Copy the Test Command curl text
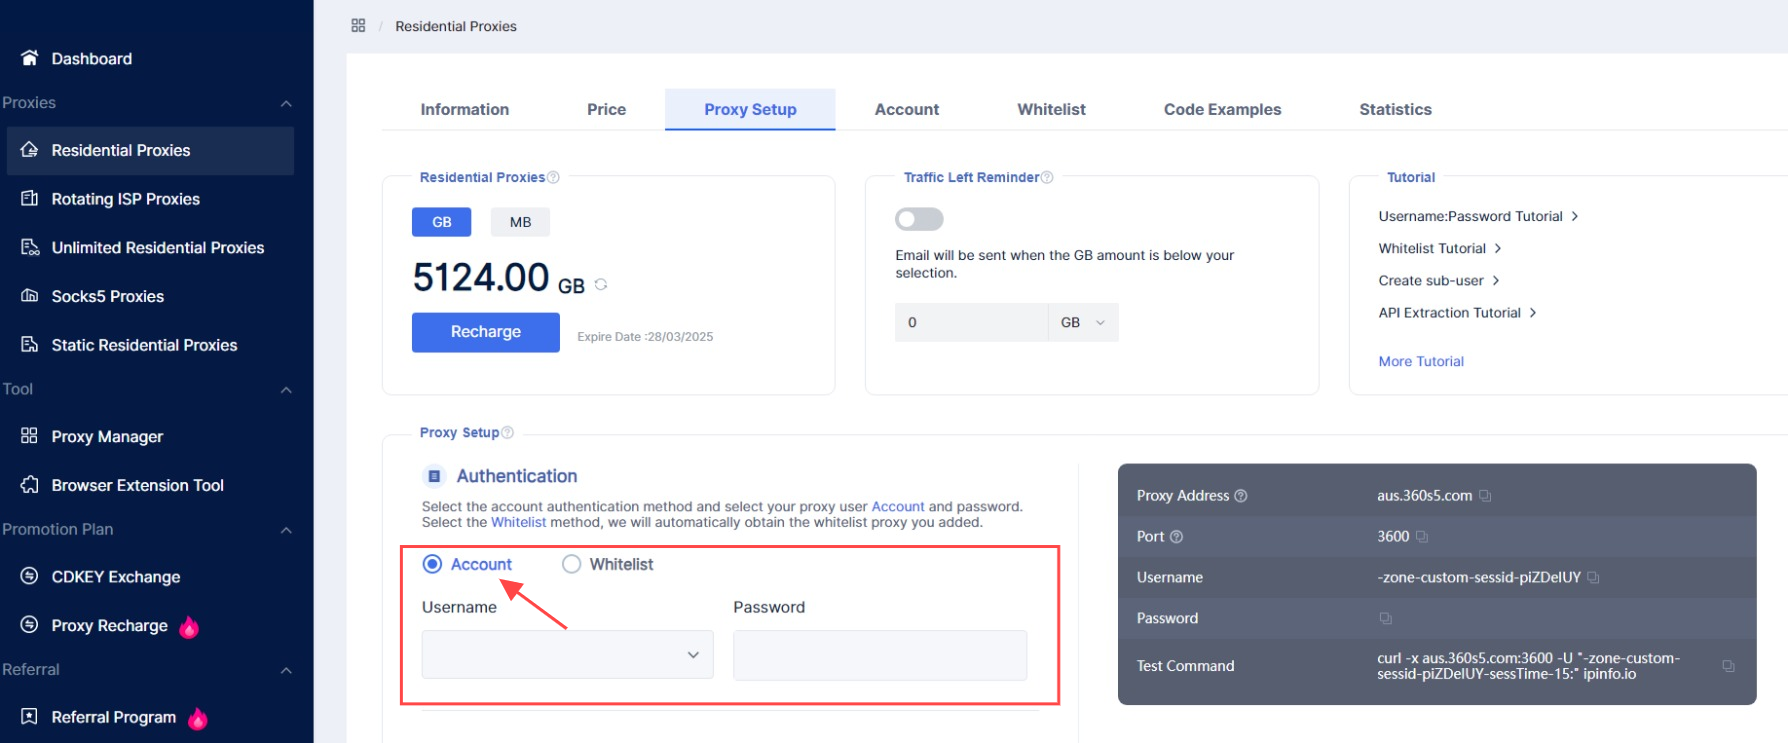Screen dimensions: 1788x743 pos(1728,666)
